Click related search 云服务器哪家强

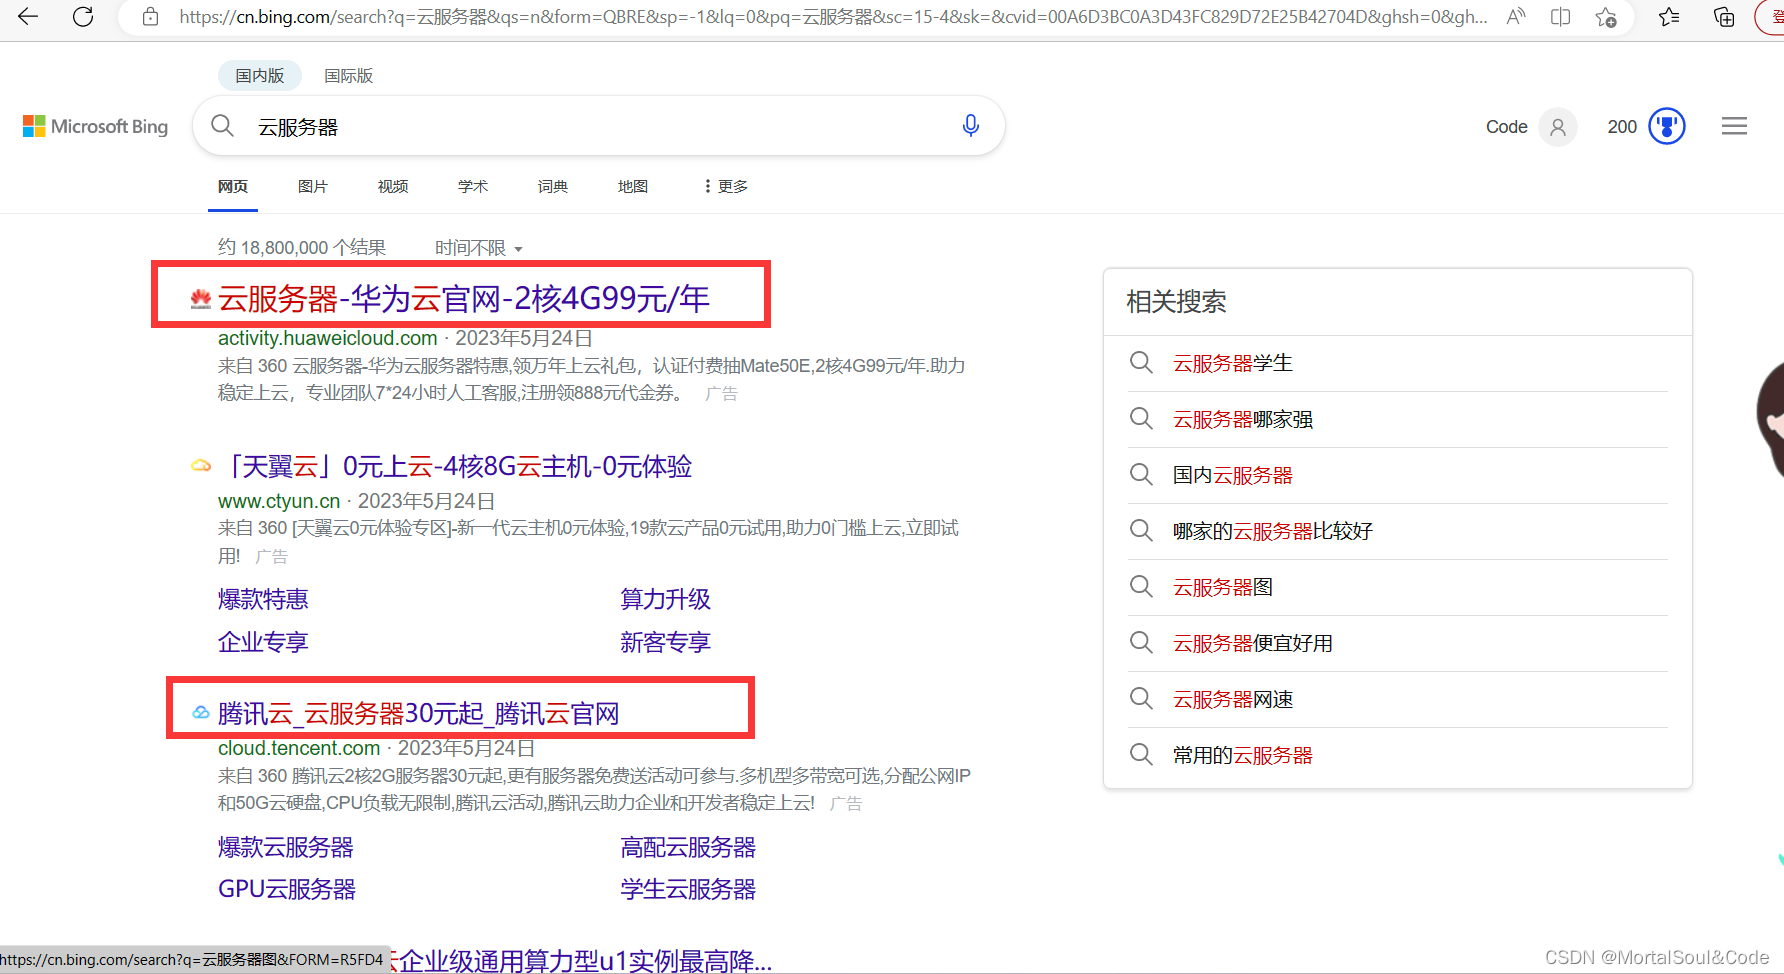[1243, 419]
